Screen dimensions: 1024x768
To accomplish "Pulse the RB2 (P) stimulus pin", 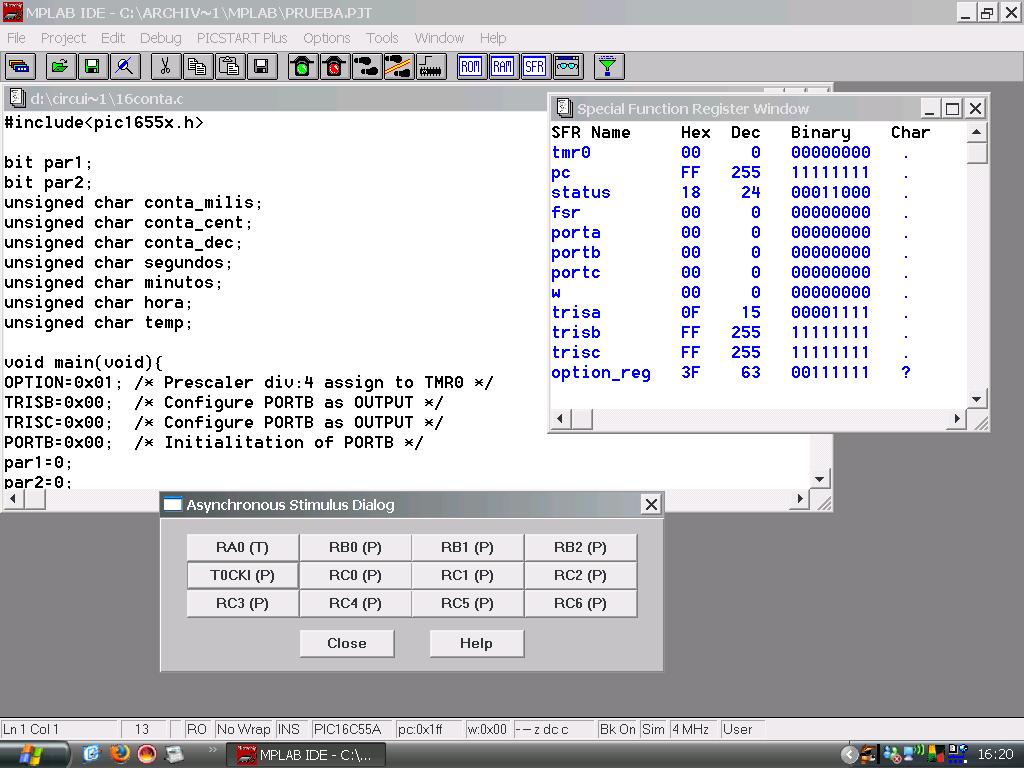I will [x=581, y=547].
